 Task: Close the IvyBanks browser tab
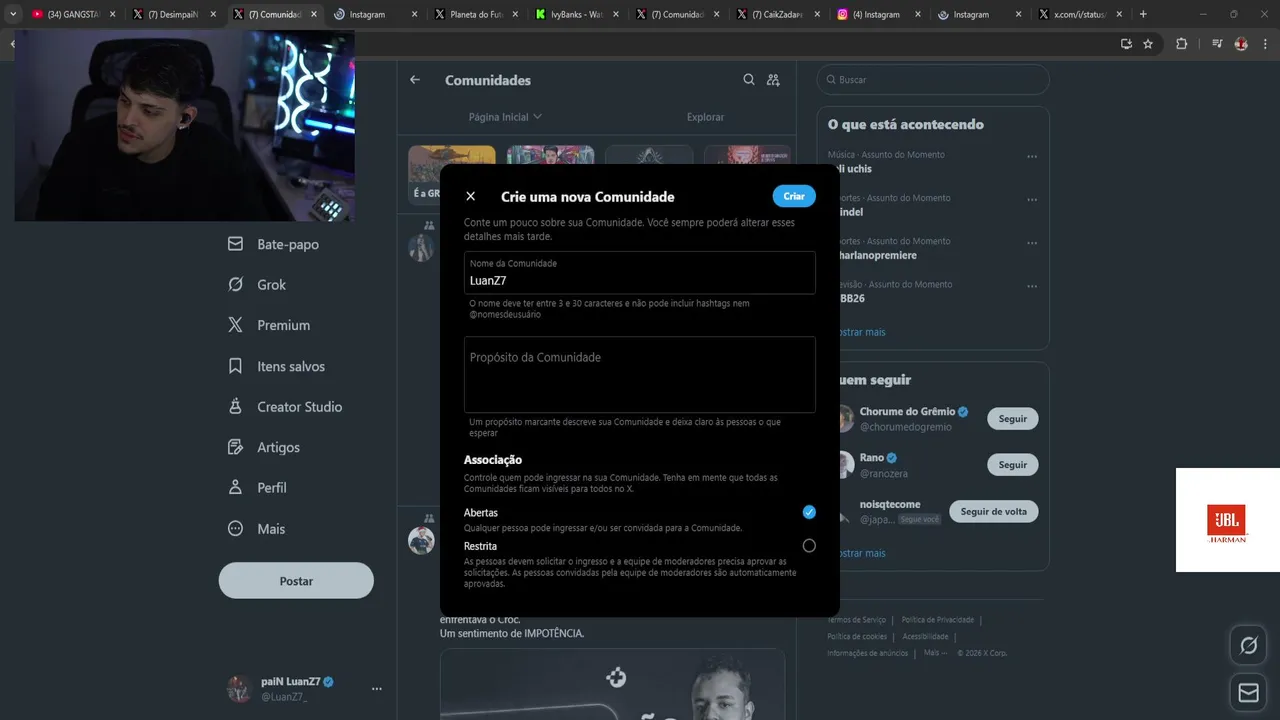(x=616, y=14)
